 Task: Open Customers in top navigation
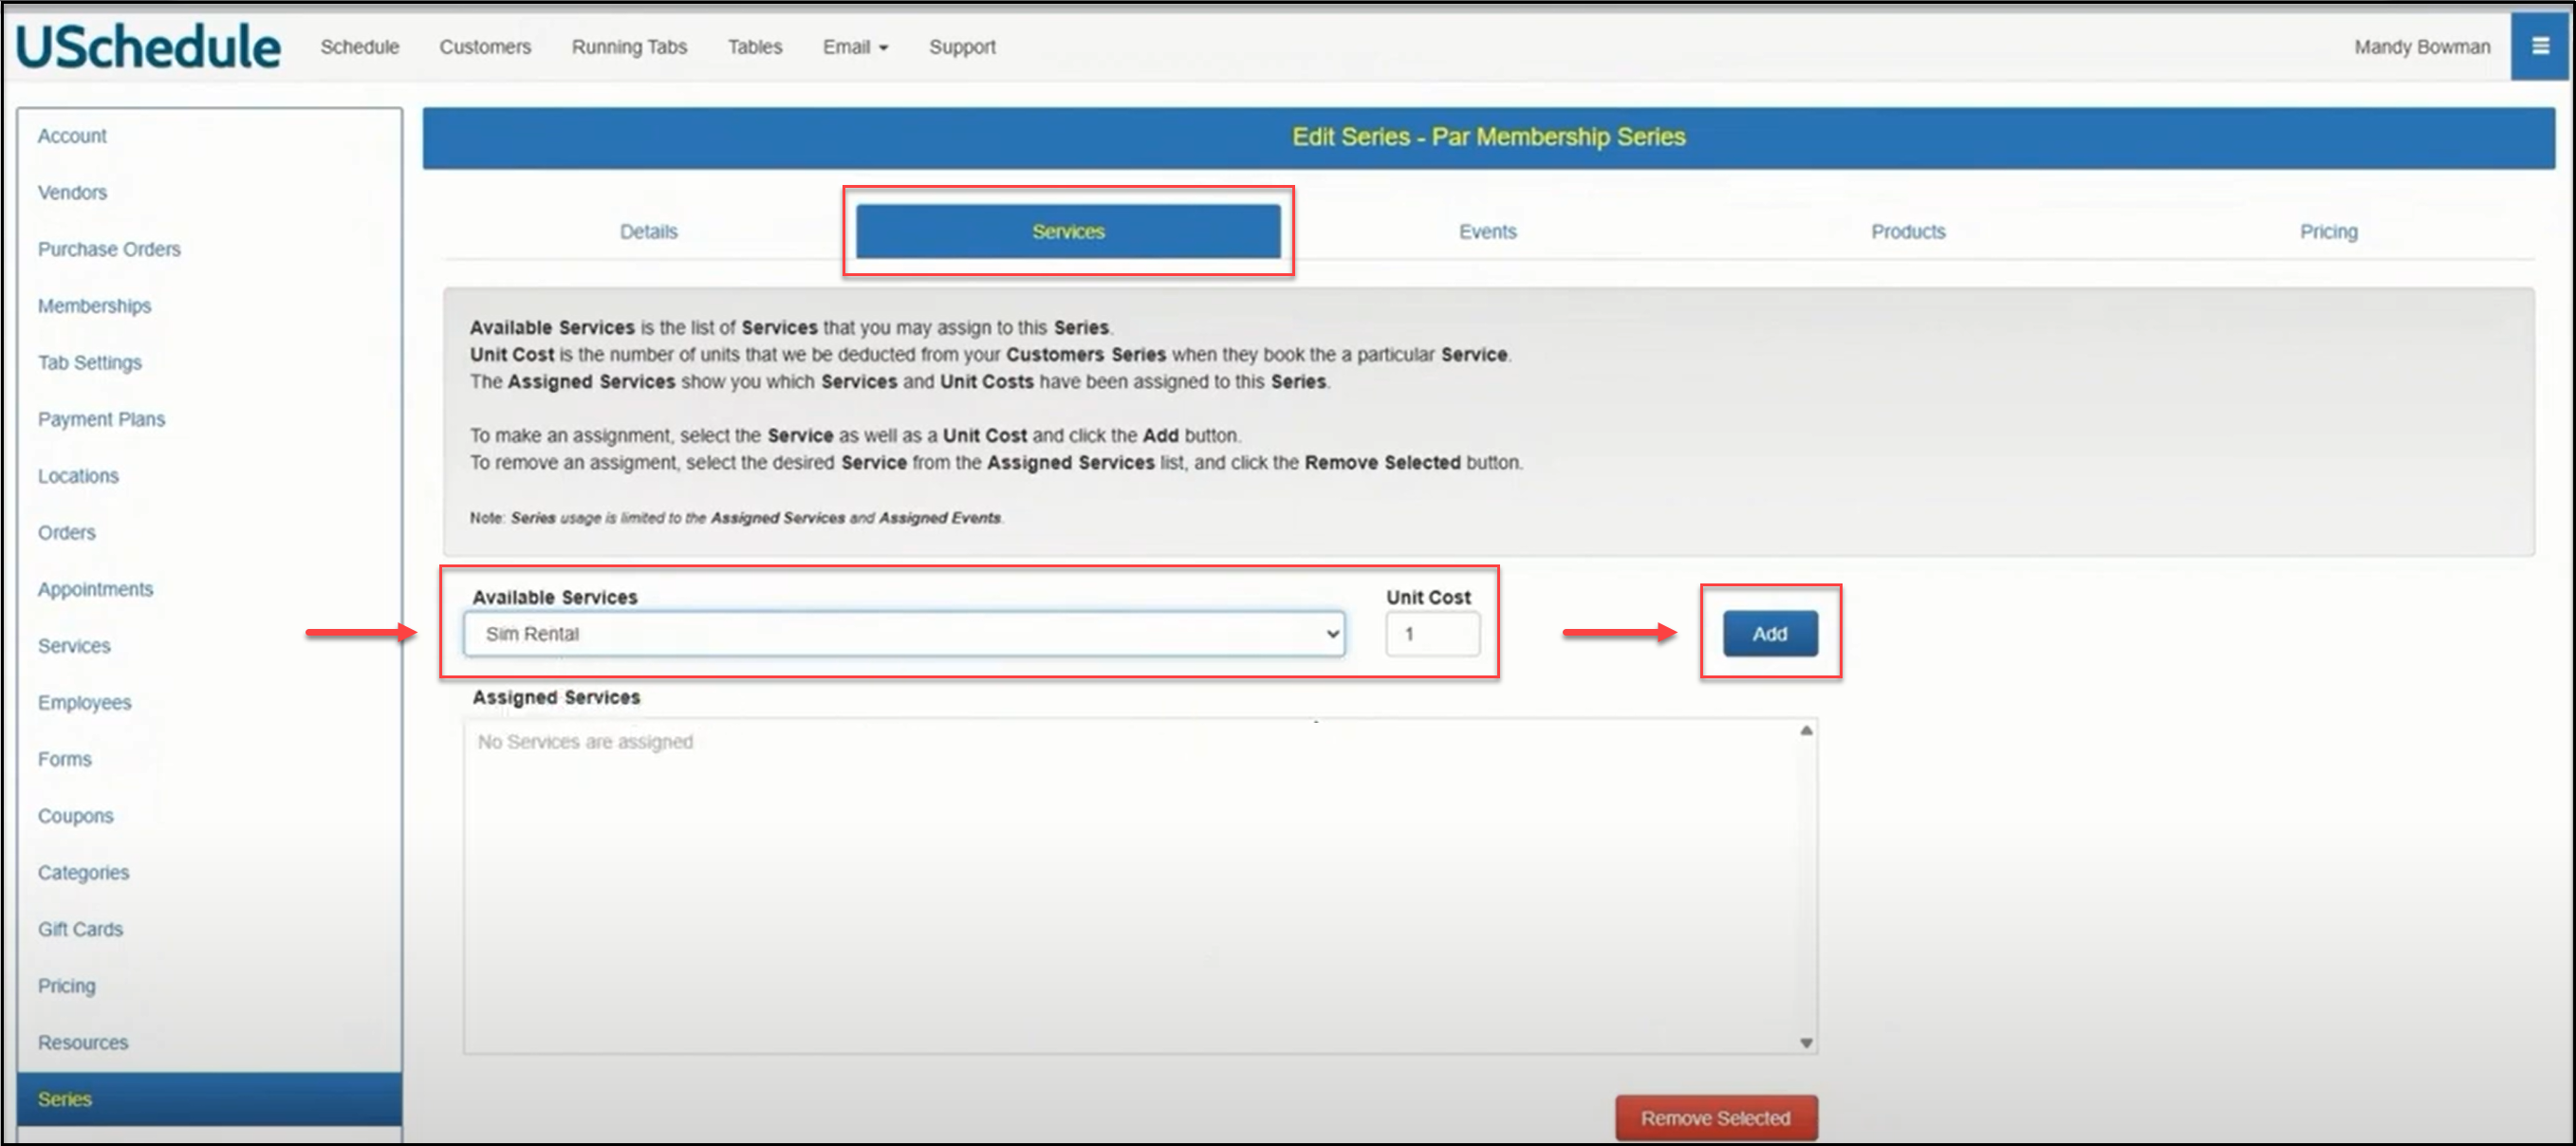(x=485, y=47)
